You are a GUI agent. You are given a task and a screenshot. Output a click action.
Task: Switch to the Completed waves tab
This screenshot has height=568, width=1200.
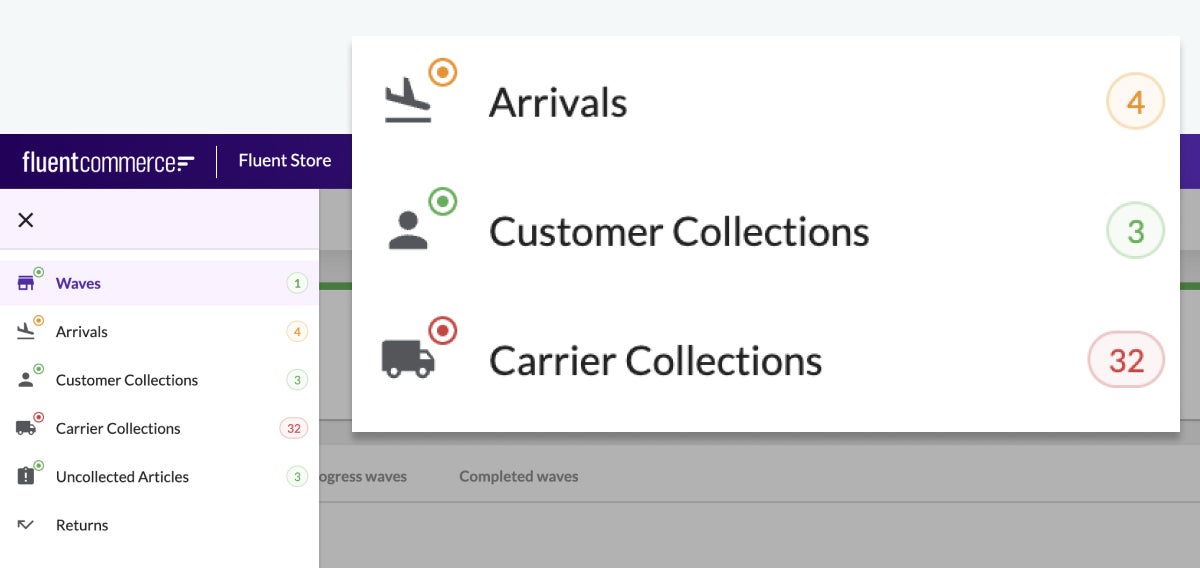518,476
